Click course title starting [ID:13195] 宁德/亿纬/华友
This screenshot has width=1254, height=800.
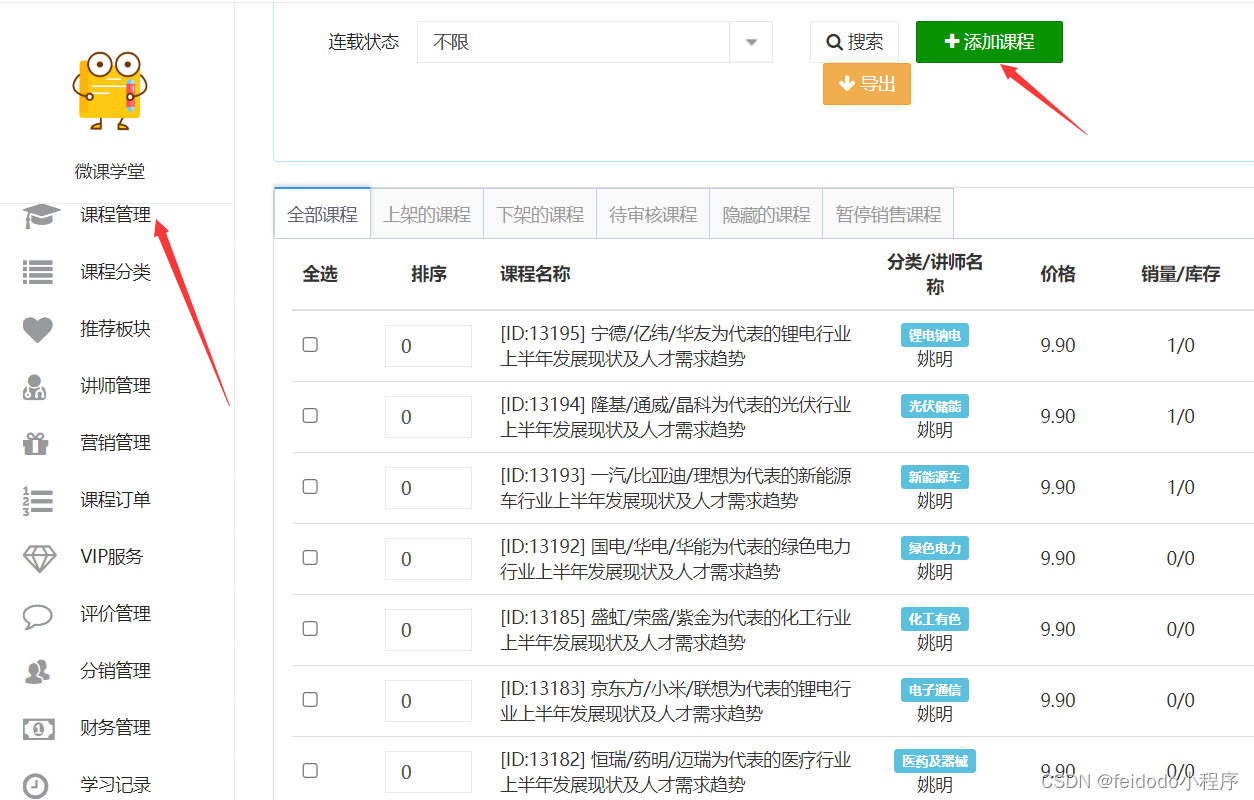(676, 346)
